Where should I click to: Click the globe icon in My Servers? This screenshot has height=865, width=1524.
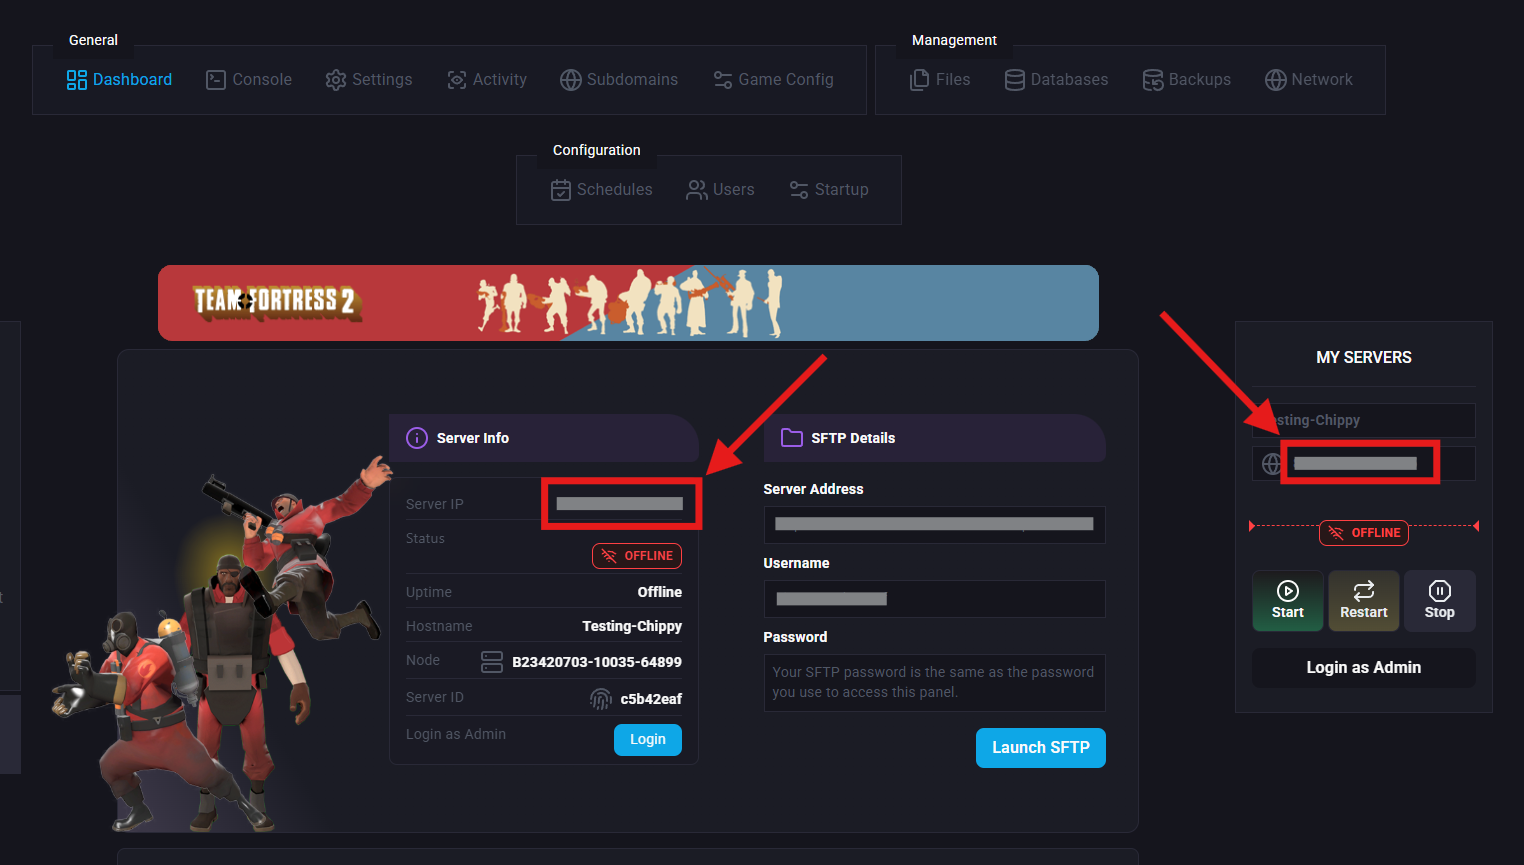coord(1272,464)
